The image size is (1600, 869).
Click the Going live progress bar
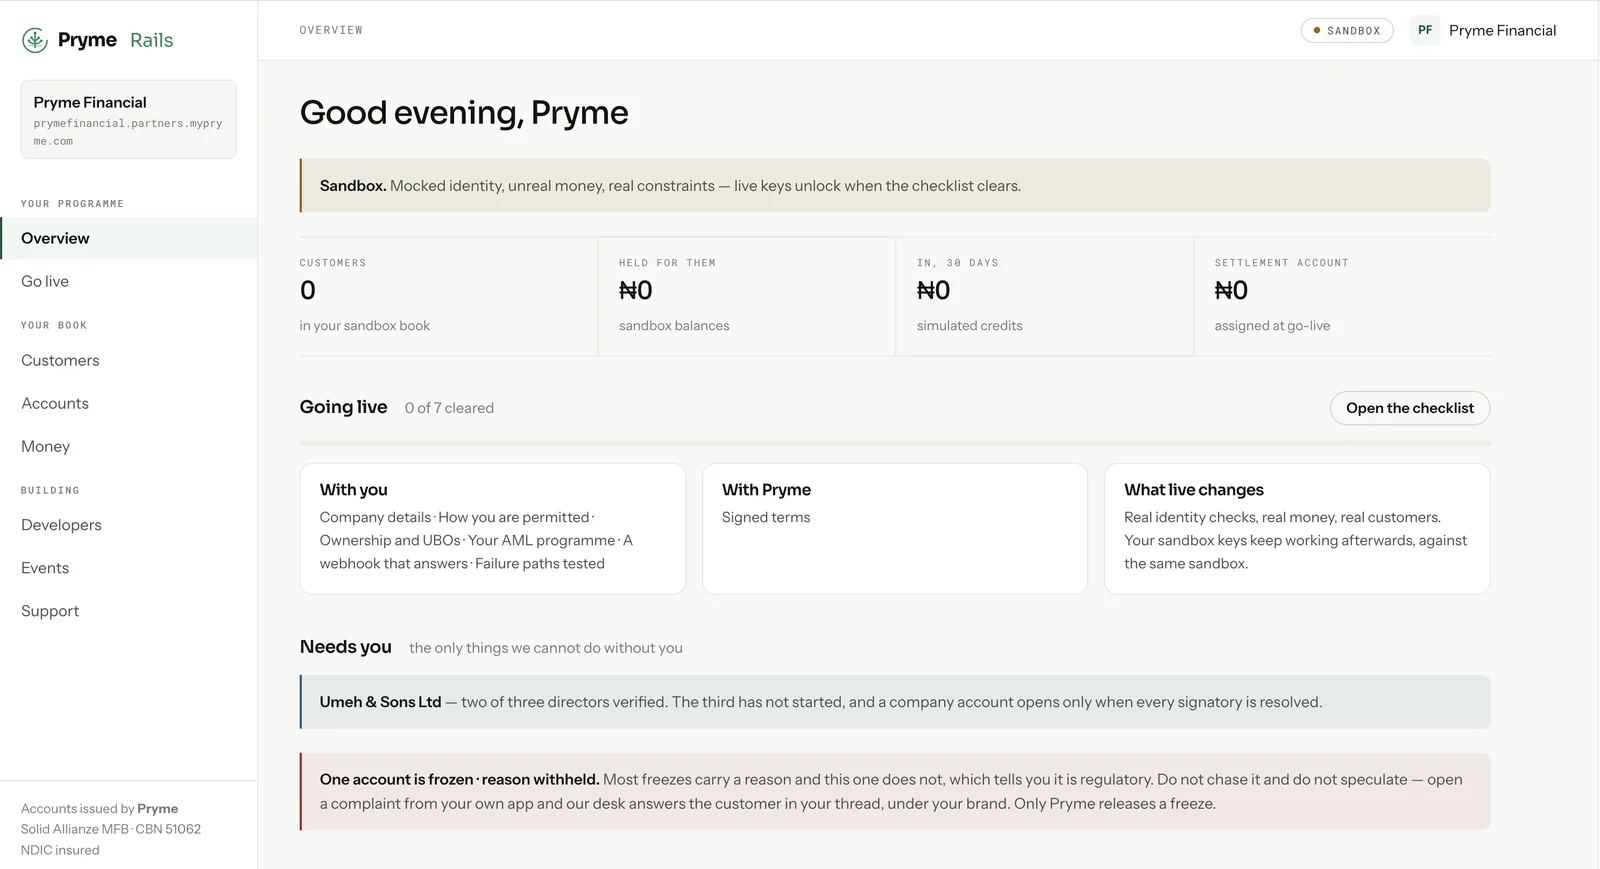point(895,443)
